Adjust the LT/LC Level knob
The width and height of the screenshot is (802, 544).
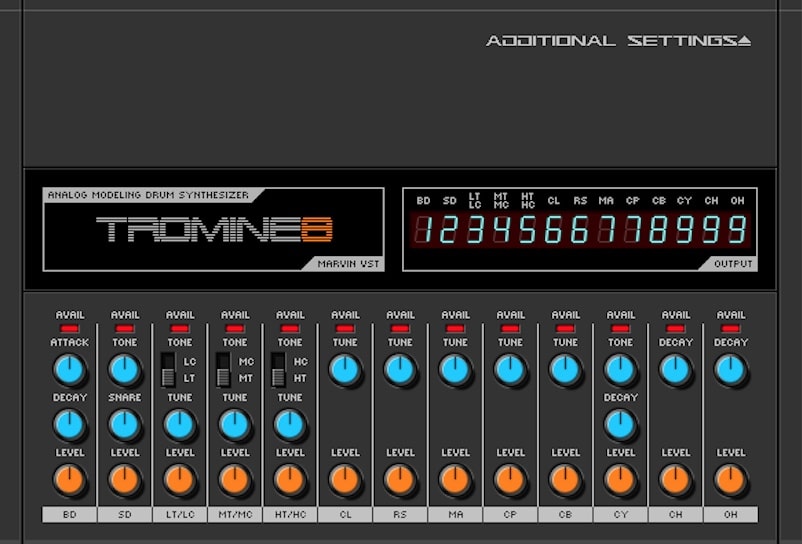click(x=180, y=480)
